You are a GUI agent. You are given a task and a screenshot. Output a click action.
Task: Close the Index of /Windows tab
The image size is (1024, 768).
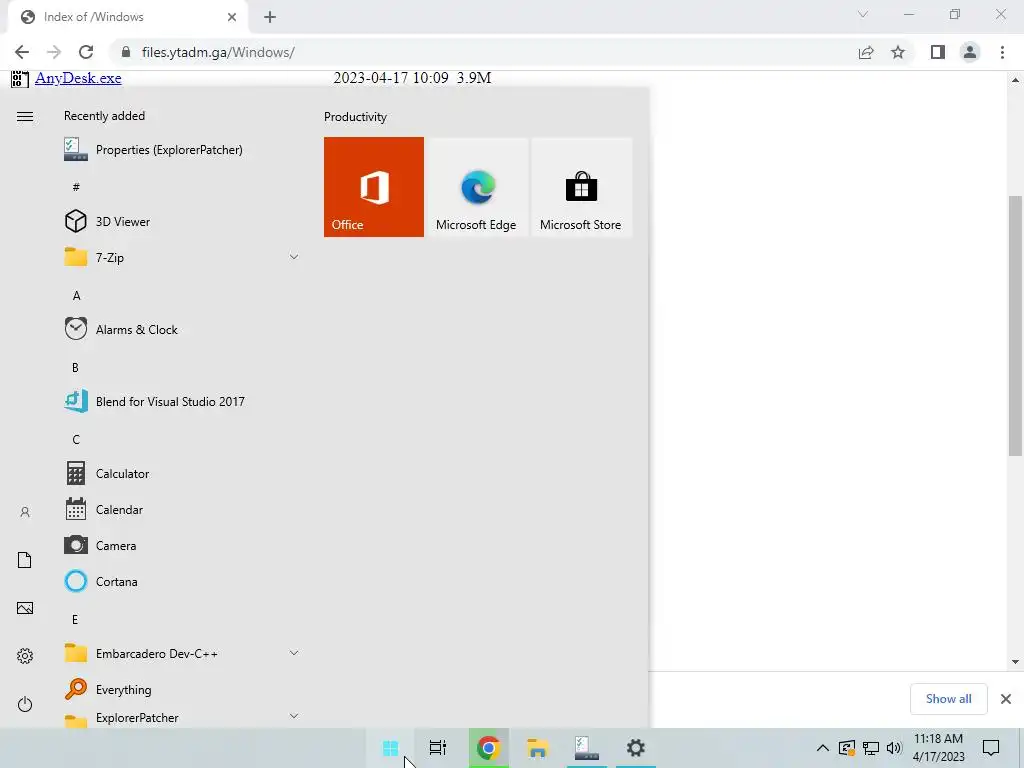232,17
